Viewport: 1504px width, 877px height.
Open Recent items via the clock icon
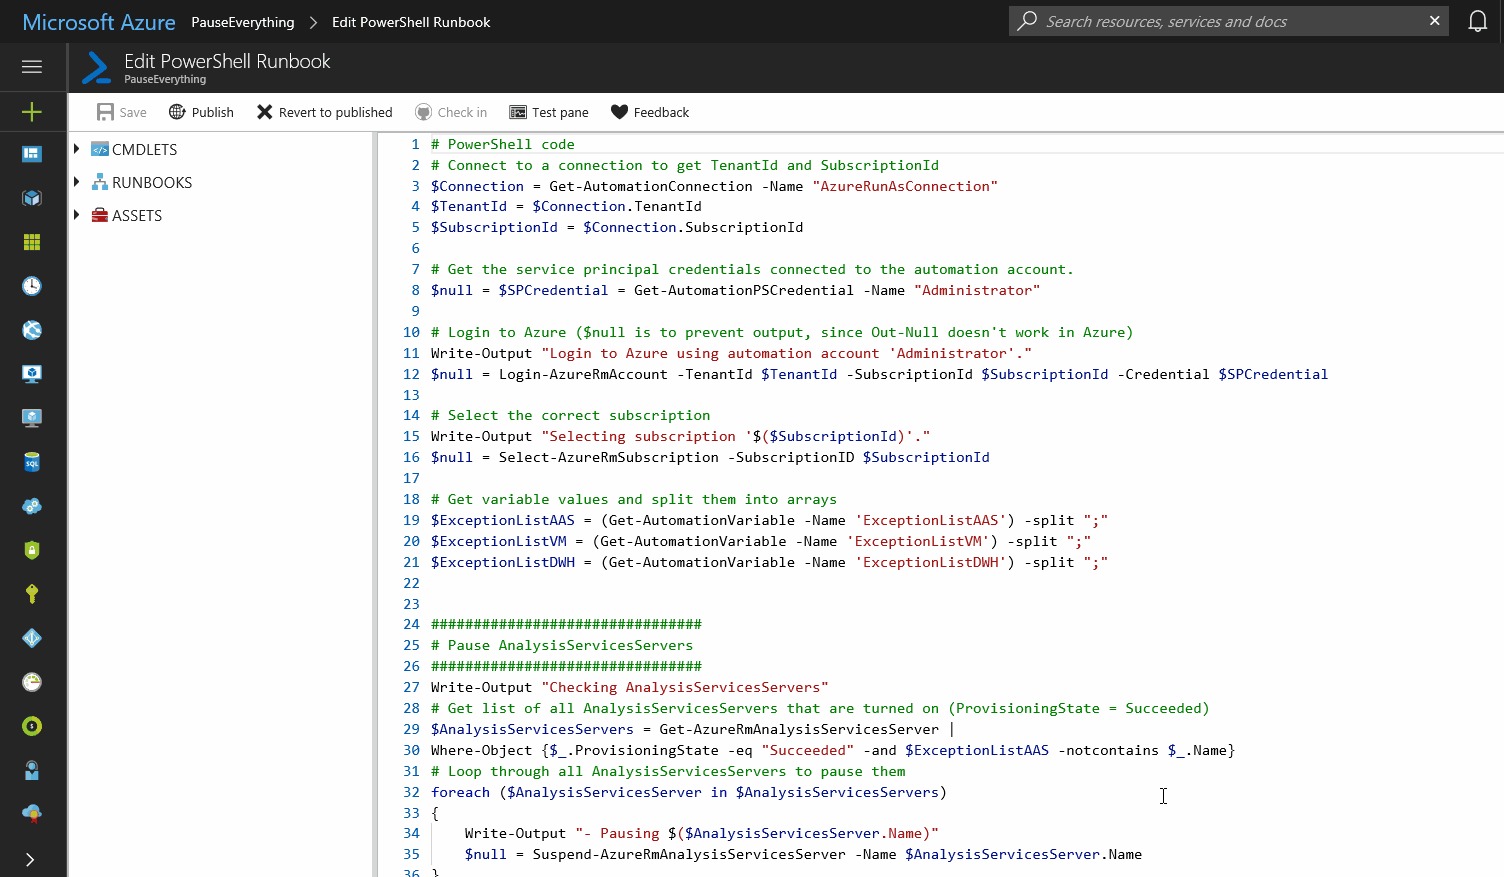coord(31,285)
